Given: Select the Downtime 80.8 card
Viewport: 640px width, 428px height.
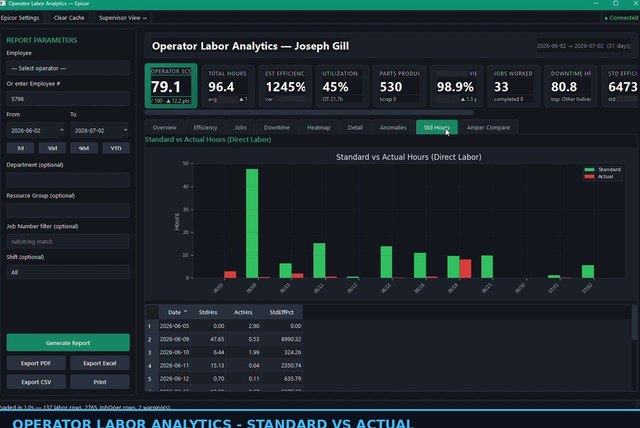Looking at the screenshot, I should click(571, 86).
